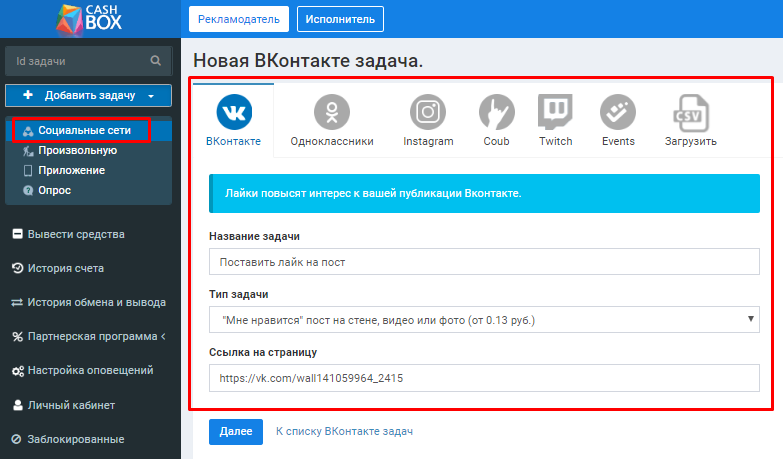Screen dimensions: 783x459
Task: Switch to the Исполнитель tab
Action: click(340, 19)
